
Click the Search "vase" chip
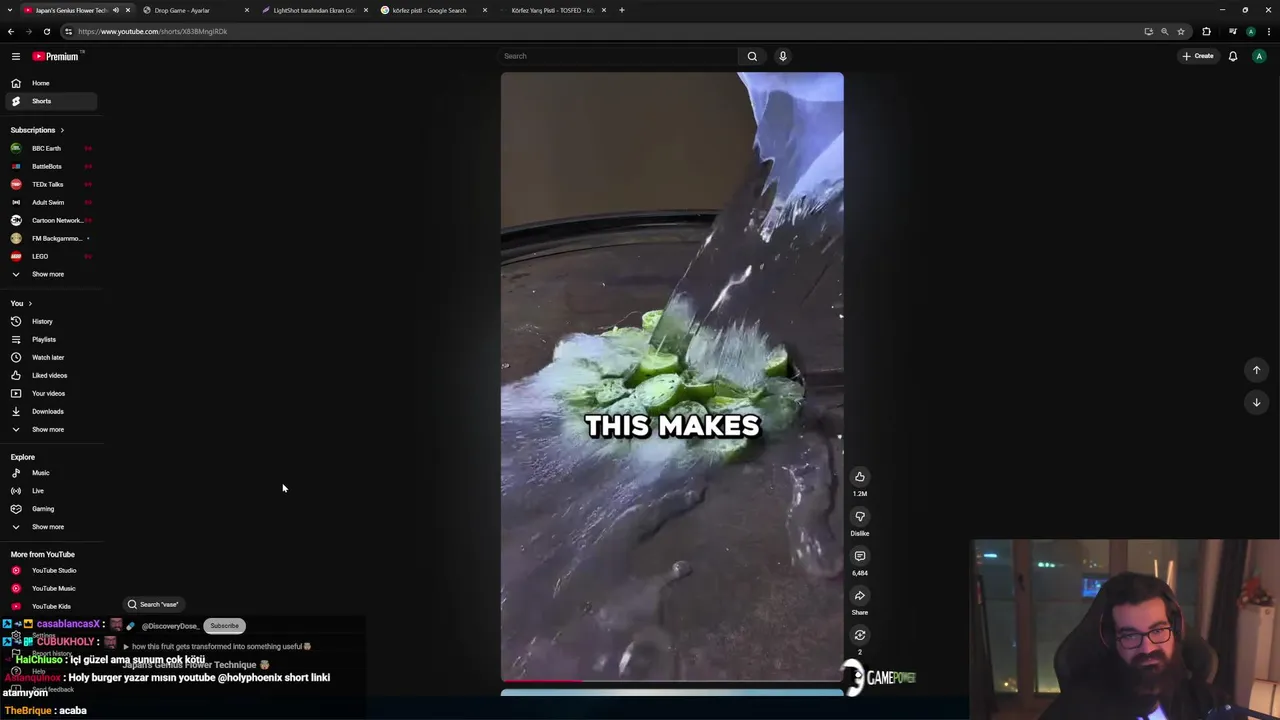point(153,604)
